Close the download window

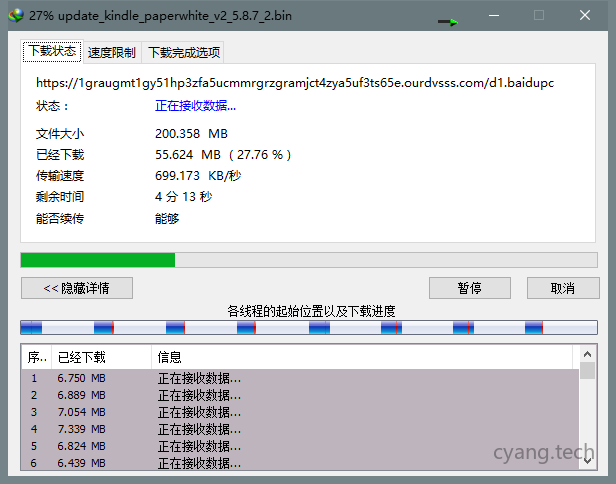pos(585,15)
